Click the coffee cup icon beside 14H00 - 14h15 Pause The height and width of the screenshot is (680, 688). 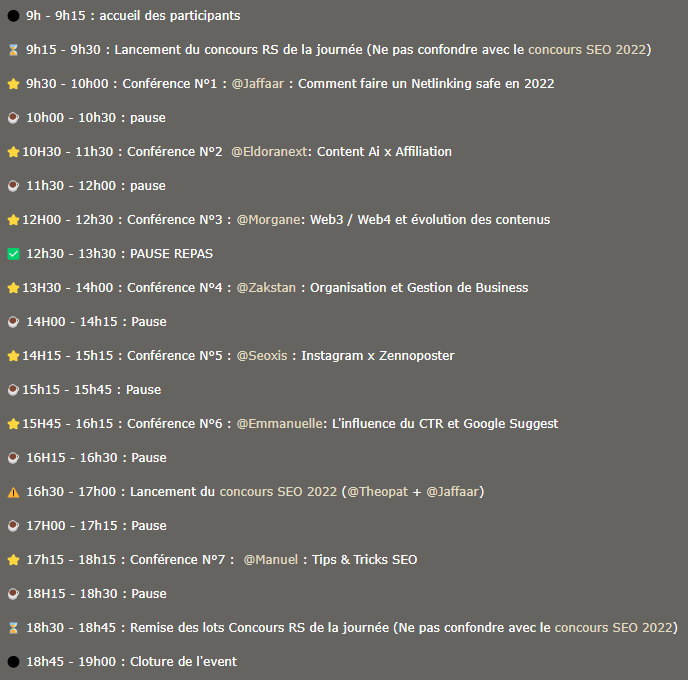click(14, 322)
